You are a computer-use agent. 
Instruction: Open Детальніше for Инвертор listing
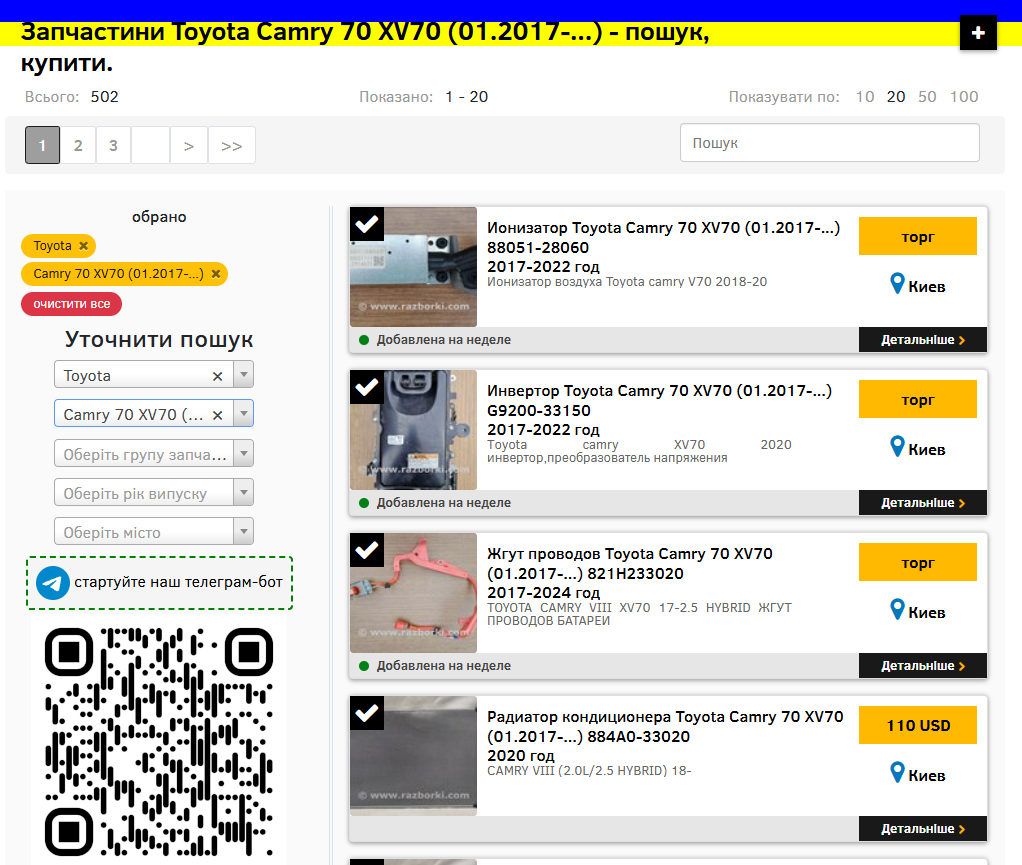922,503
